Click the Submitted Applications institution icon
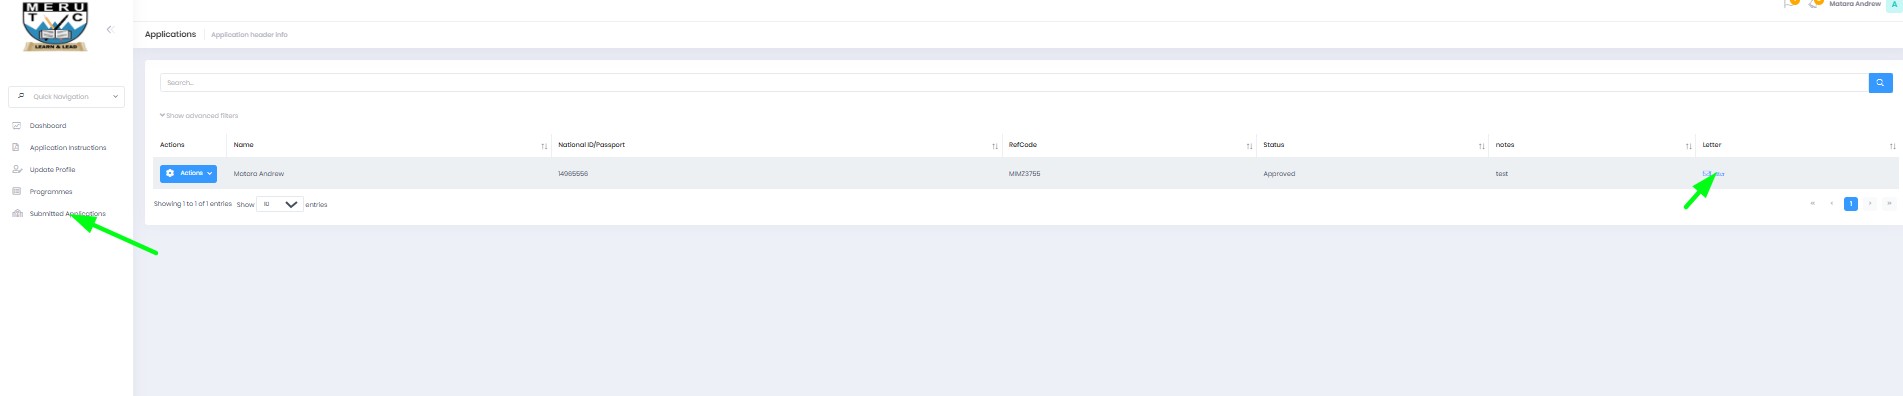 click(17, 214)
